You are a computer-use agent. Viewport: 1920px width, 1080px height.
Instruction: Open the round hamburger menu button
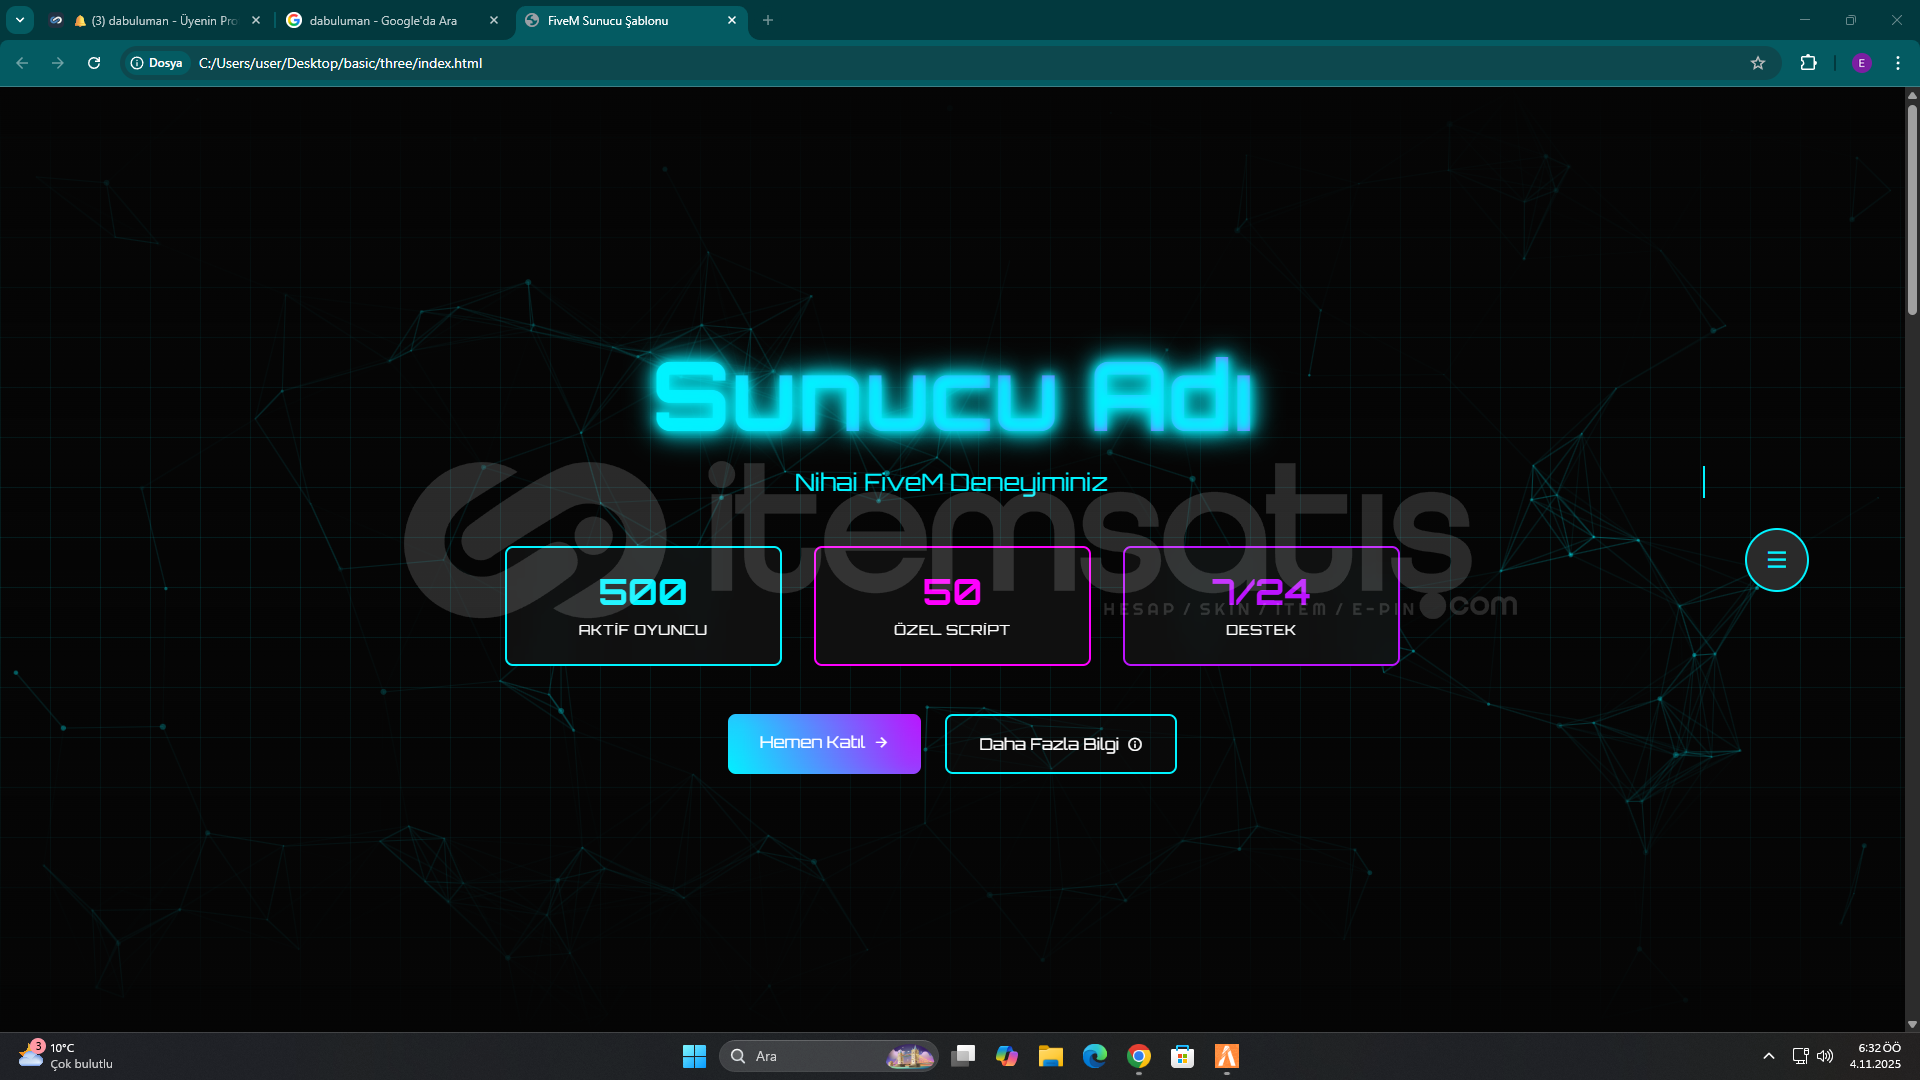1776,560
